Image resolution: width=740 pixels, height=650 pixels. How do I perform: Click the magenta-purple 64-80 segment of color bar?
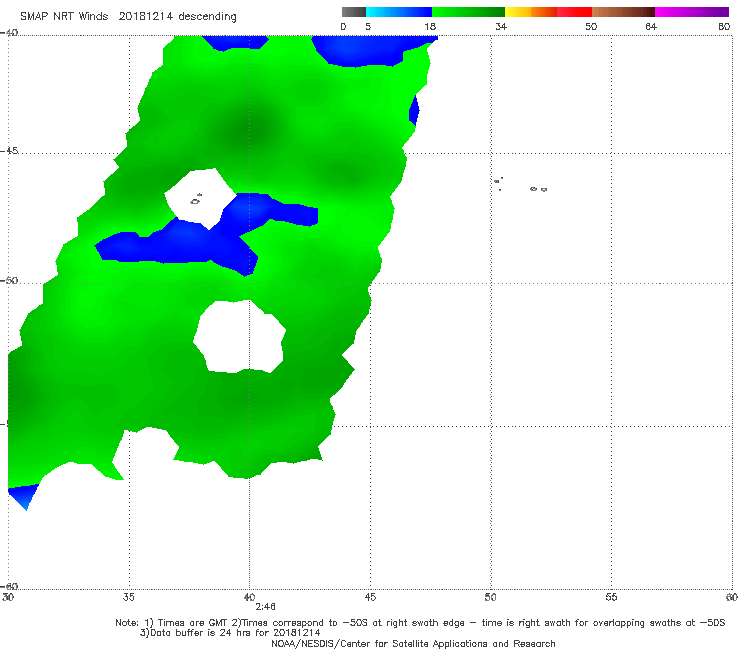pos(692,12)
